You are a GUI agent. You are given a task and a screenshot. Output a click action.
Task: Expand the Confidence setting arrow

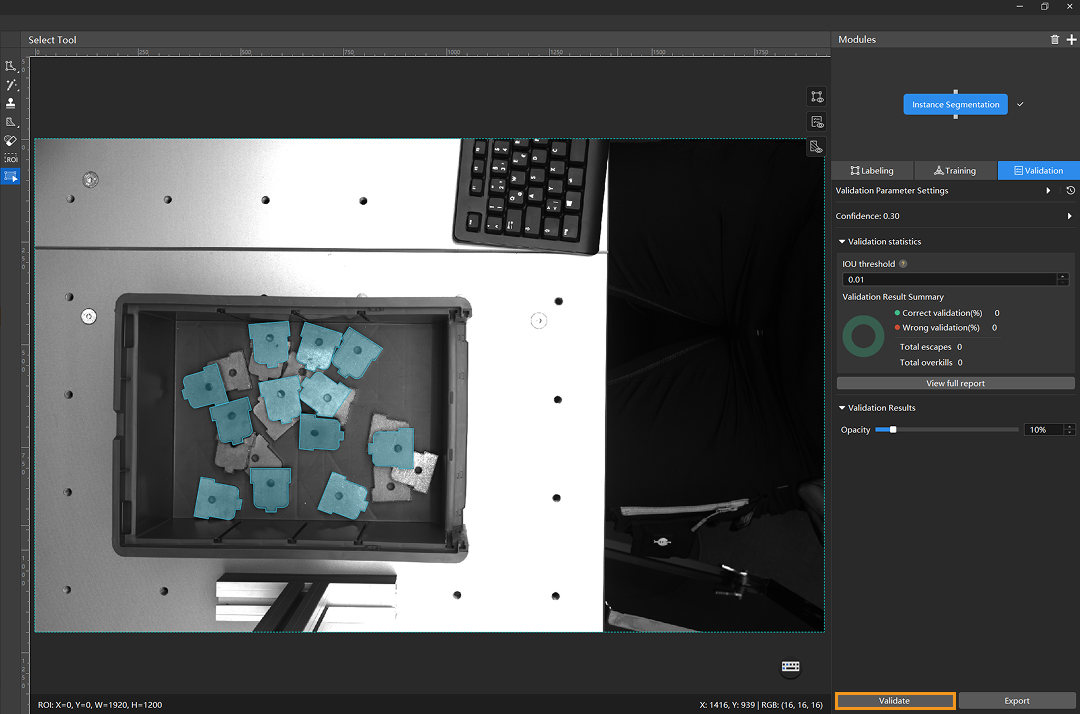coord(1070,216)
